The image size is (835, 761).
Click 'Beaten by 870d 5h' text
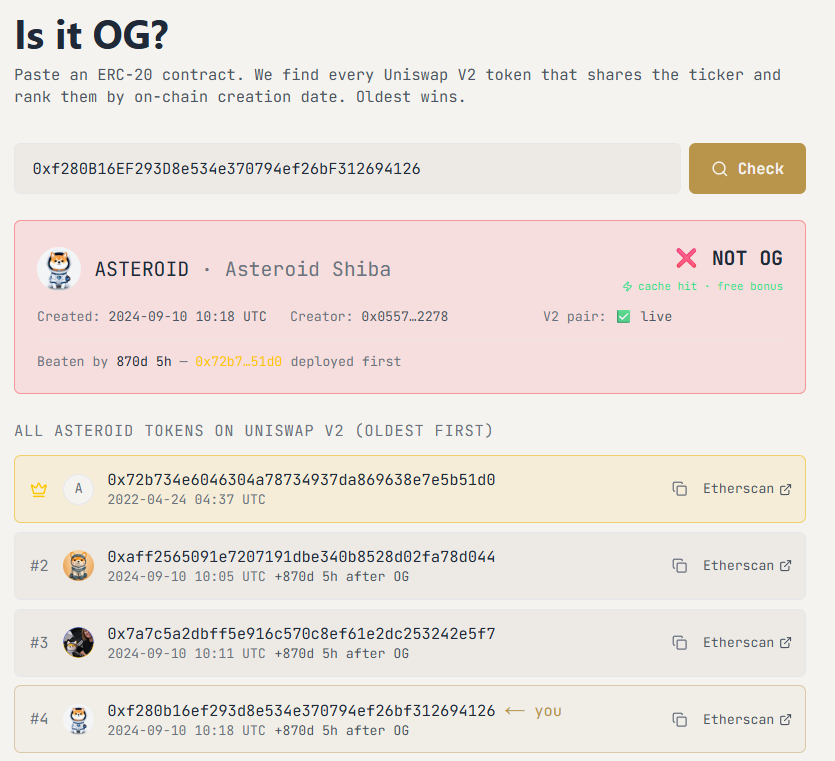pos(104,362)
